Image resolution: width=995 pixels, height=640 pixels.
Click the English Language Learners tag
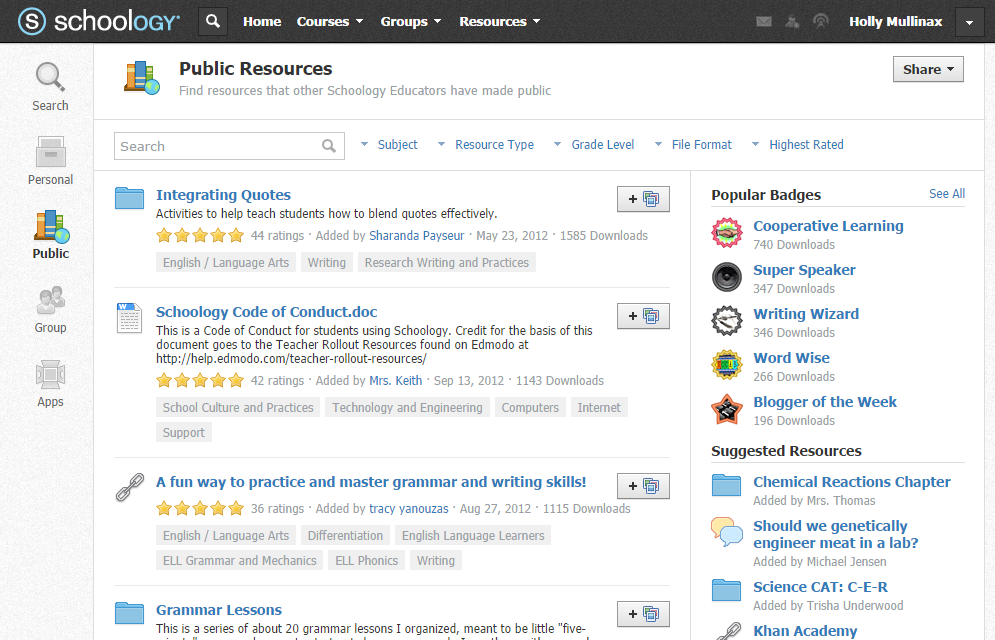pos(473,535)
